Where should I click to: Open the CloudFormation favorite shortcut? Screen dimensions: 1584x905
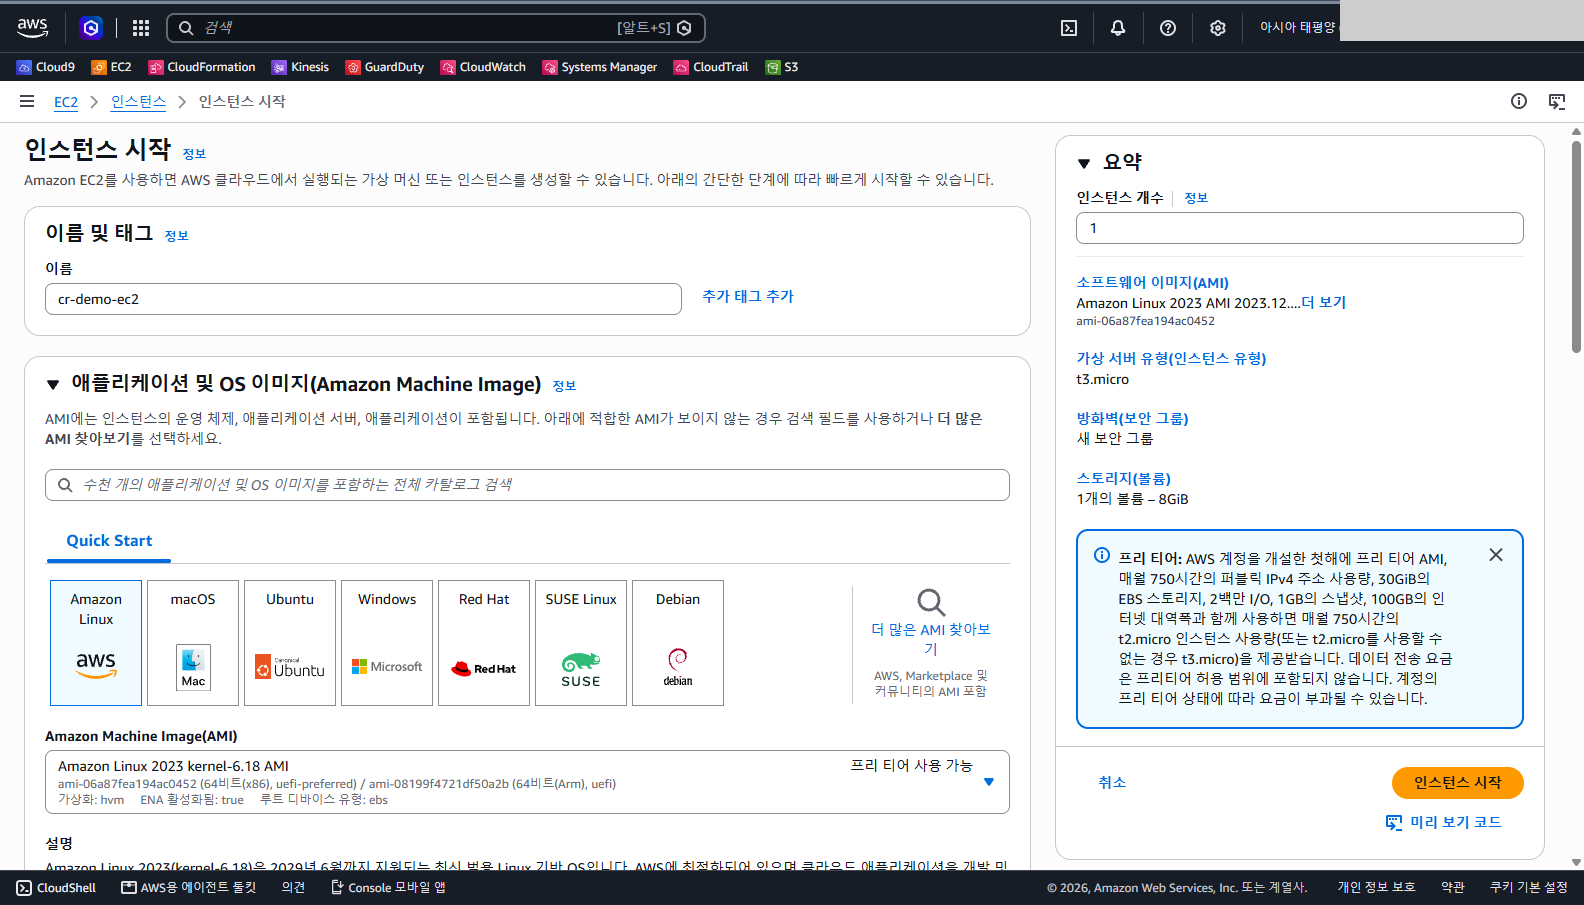(x=202, y=67)
